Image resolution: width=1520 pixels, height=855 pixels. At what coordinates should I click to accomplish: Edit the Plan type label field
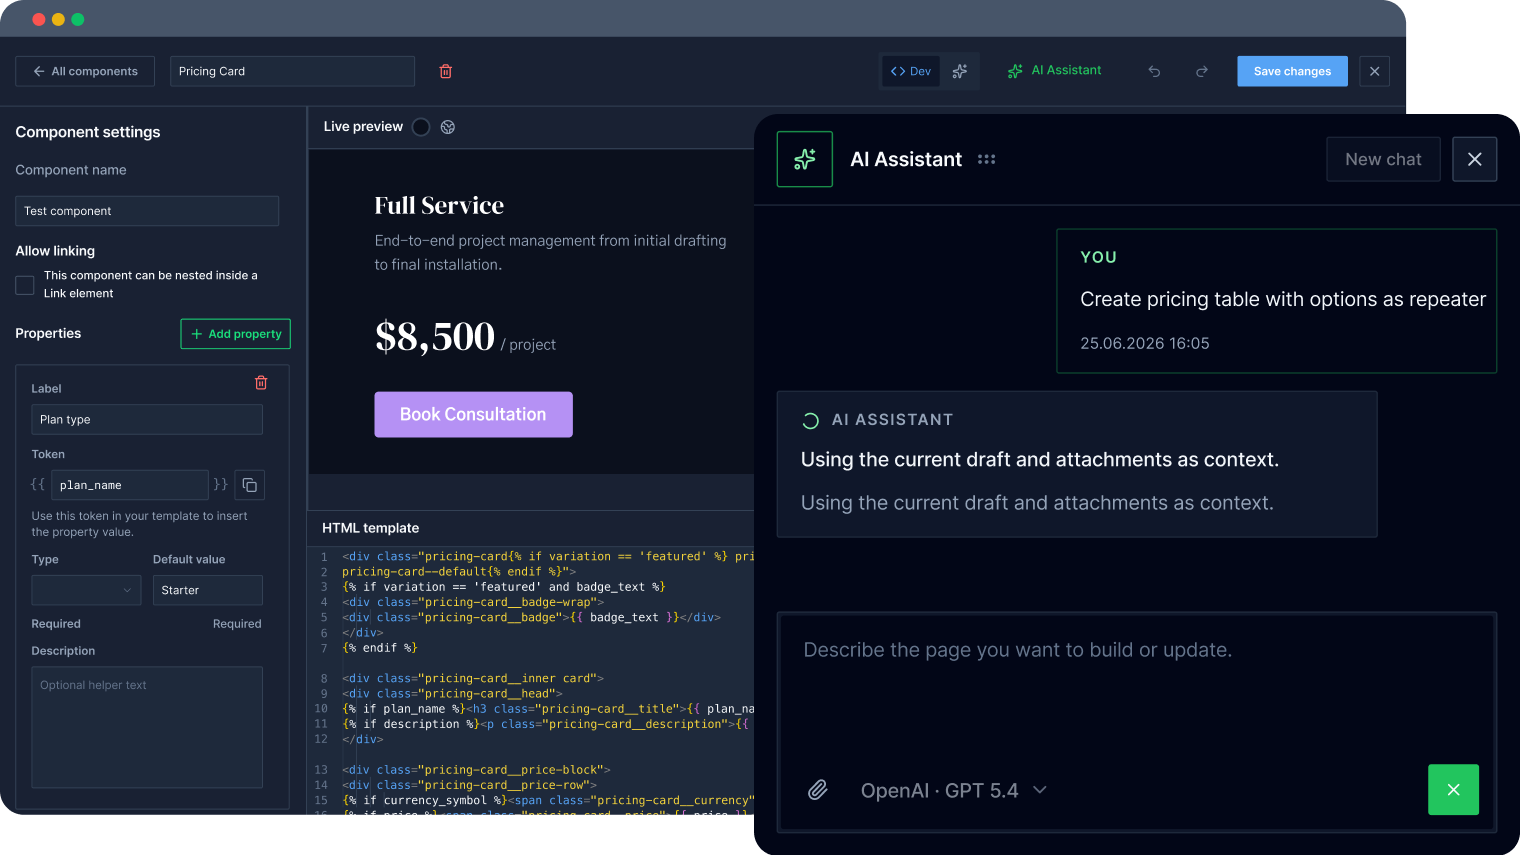(x=147, y=420)
